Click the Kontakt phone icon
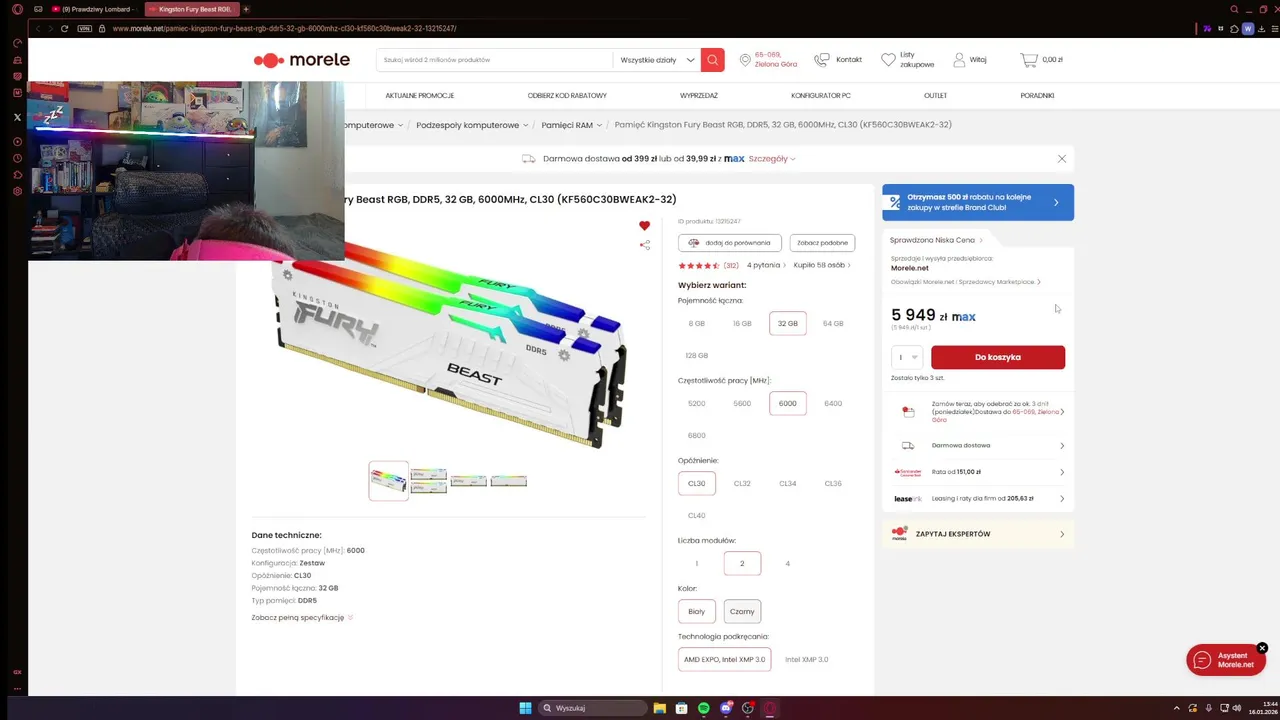The height and width of the screenshot is (720, 1280). click(x=821, y=60)
